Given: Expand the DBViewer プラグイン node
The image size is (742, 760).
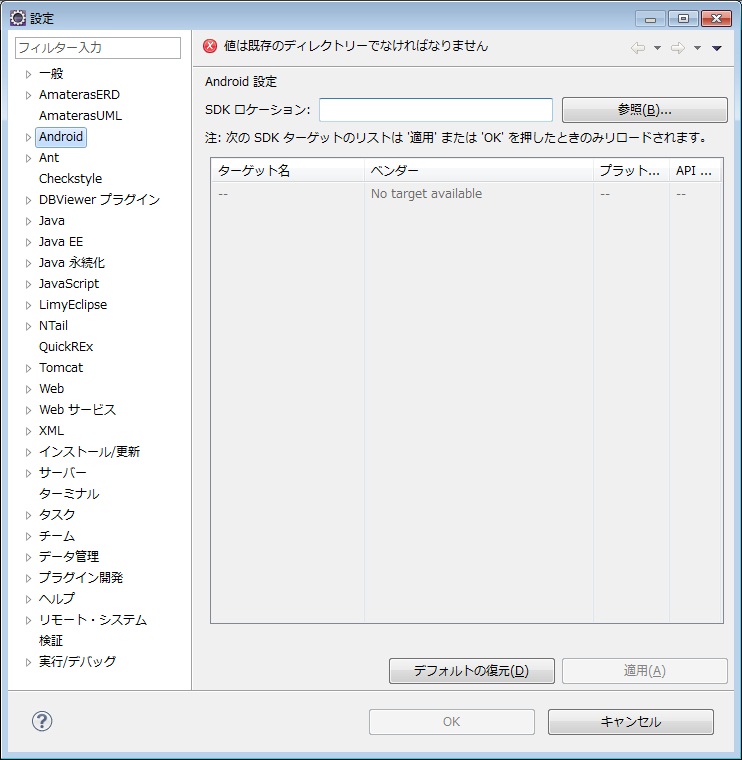Looking at the screenshot, I should [x=28, y=200].
